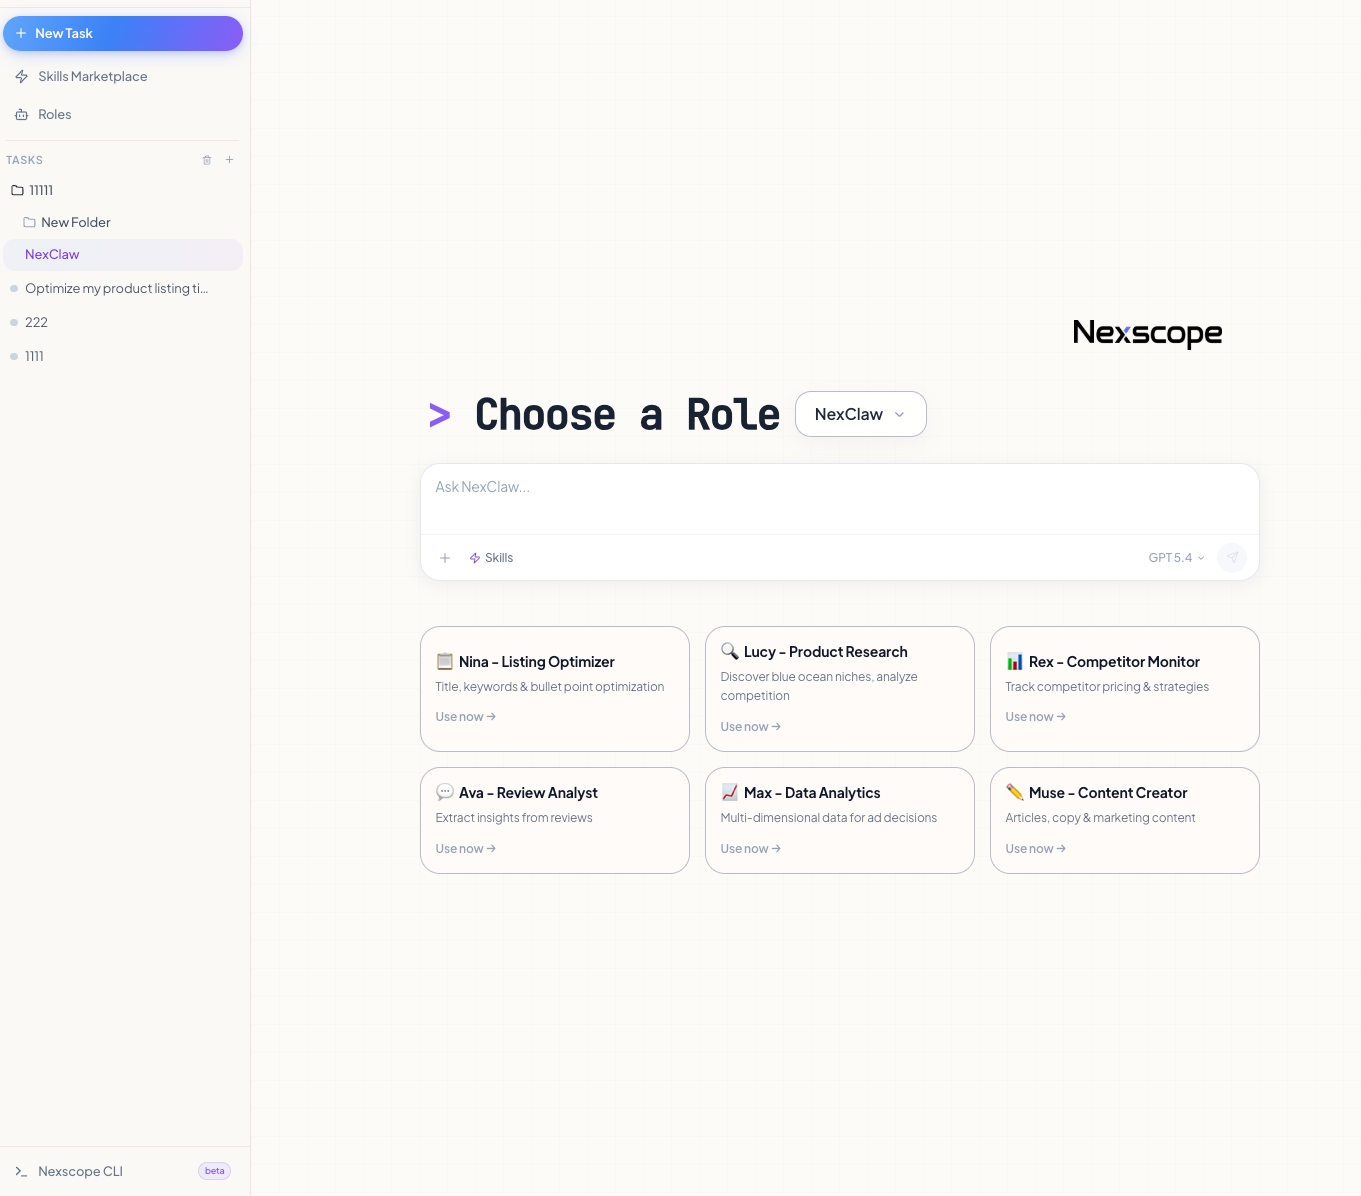The width and height of the screenshot is (1361, 1196).
Task: Open the GPT 5.4 model selector
Action: point(1176,557)
